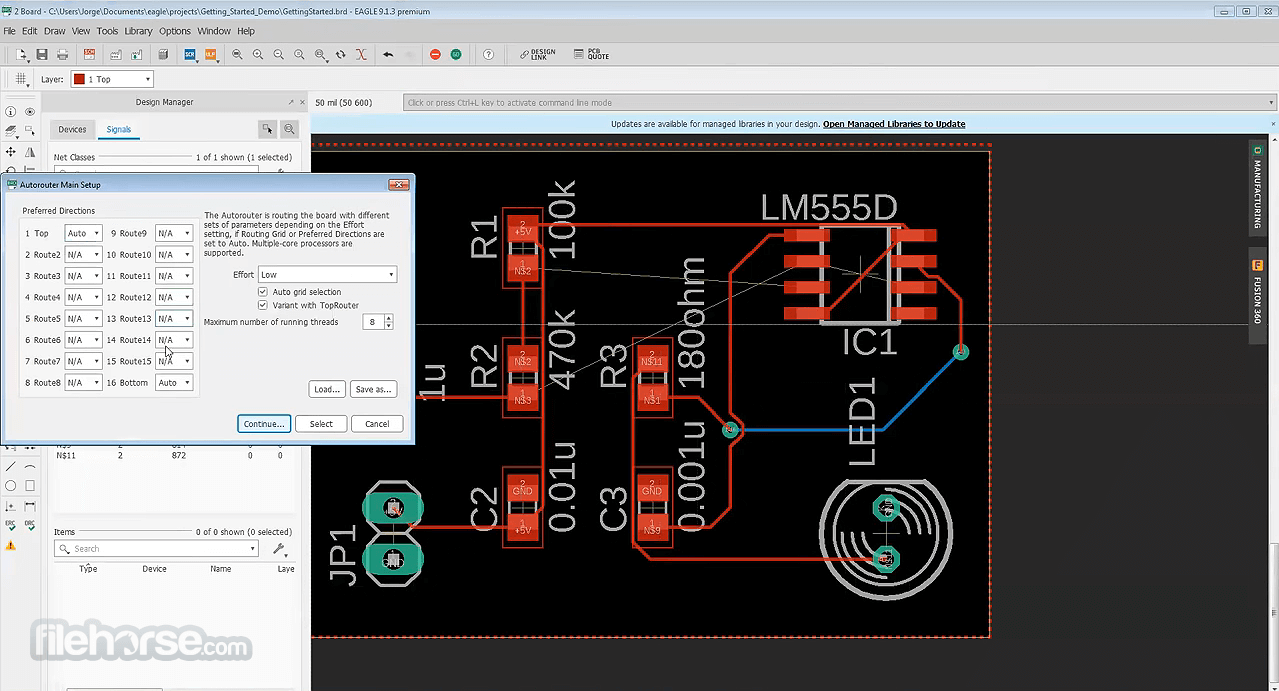This screenshot has height=691, width=1279.
Task: Switch to the Devices tab
Action: (72, 129)
